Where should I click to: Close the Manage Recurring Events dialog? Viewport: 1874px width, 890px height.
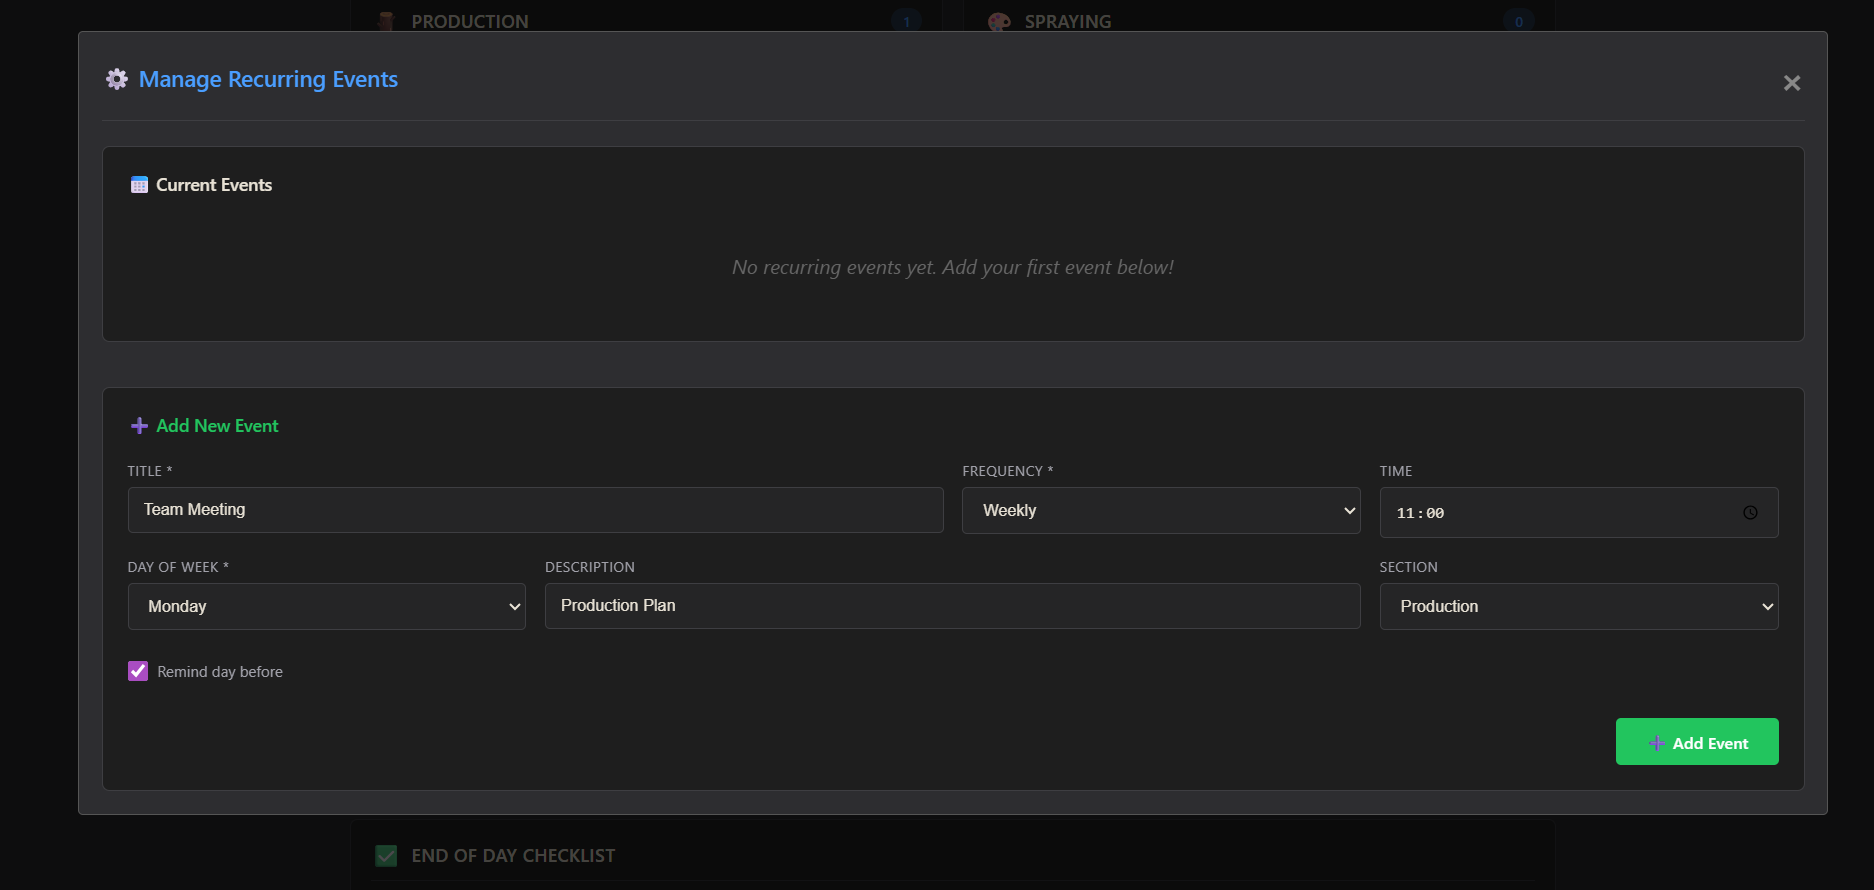[x=1791, y=83]
